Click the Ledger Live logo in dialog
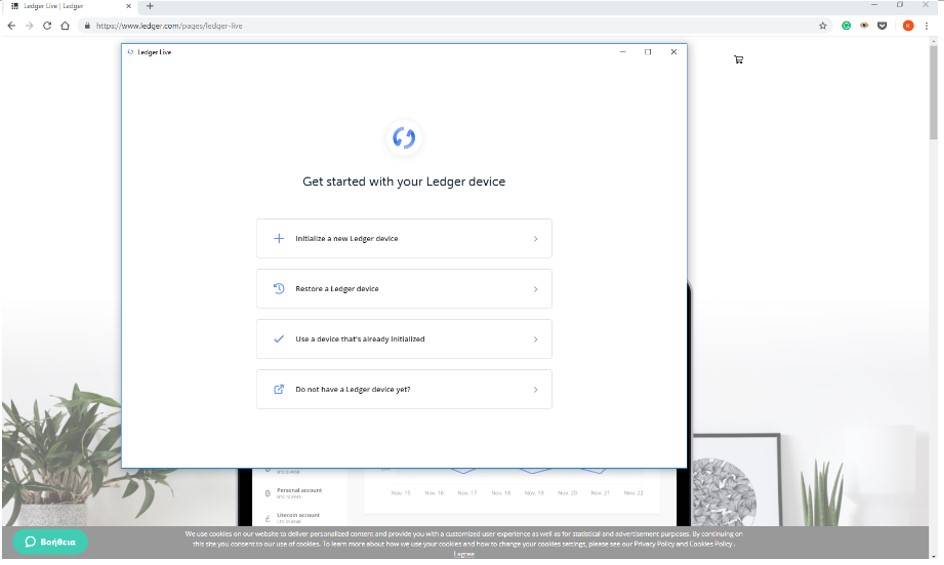 [404, 137]
